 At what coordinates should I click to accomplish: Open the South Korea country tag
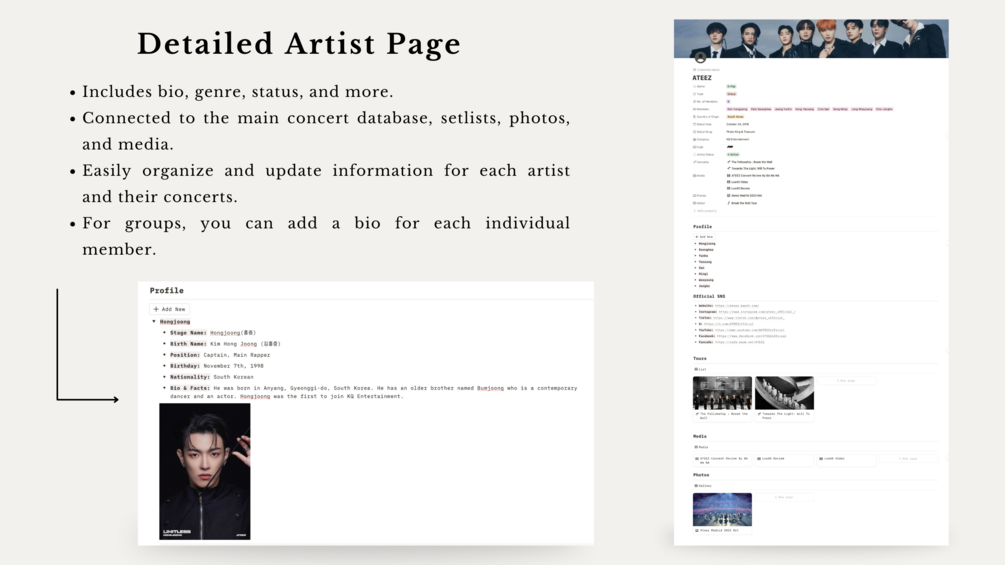click(735, 117)
